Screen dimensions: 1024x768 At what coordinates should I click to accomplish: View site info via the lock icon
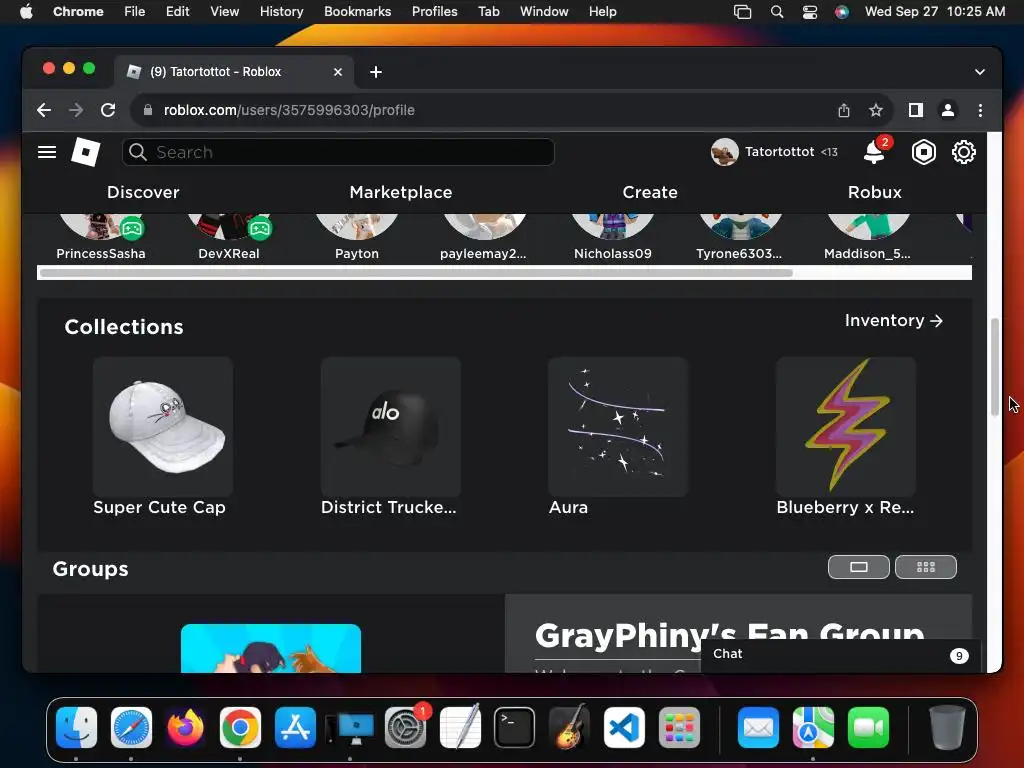(148, 110)
